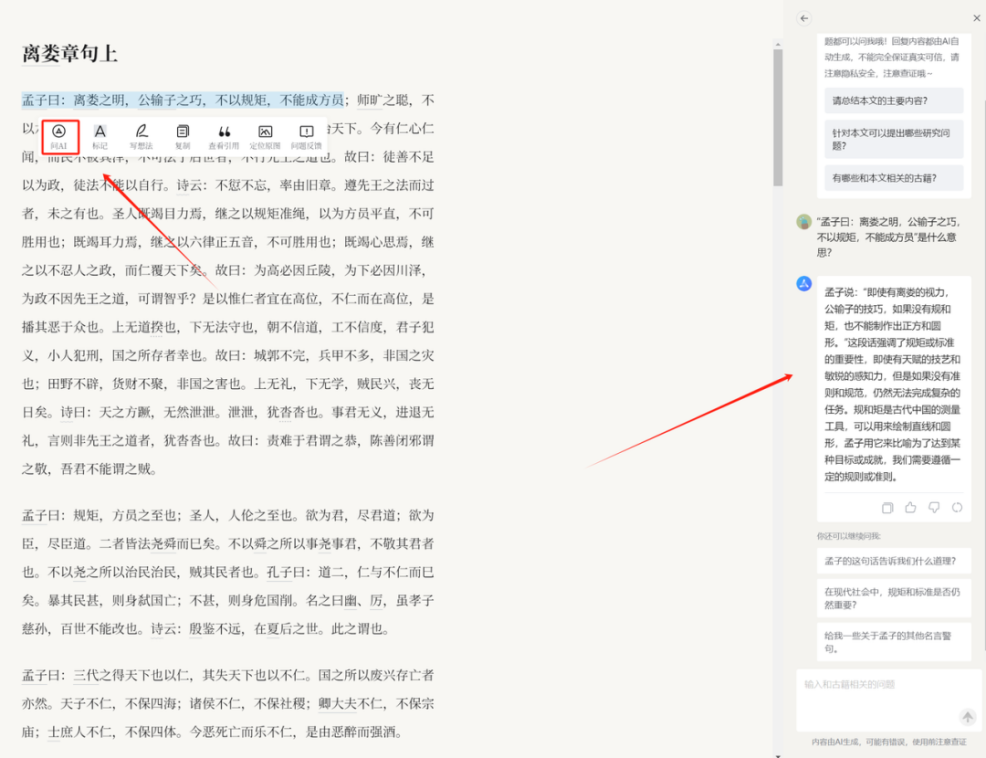Screen dimensions: 986x758
Task: Open the 写想法 note tool
Action: [x=141, y=135]
